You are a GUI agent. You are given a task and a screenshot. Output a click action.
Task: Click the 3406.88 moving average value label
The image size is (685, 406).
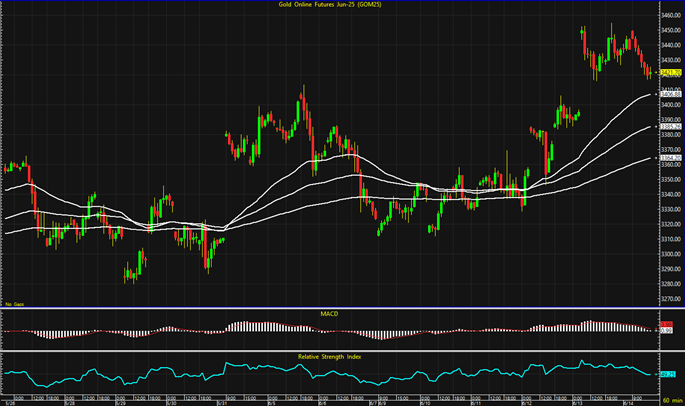coord(671,94)
